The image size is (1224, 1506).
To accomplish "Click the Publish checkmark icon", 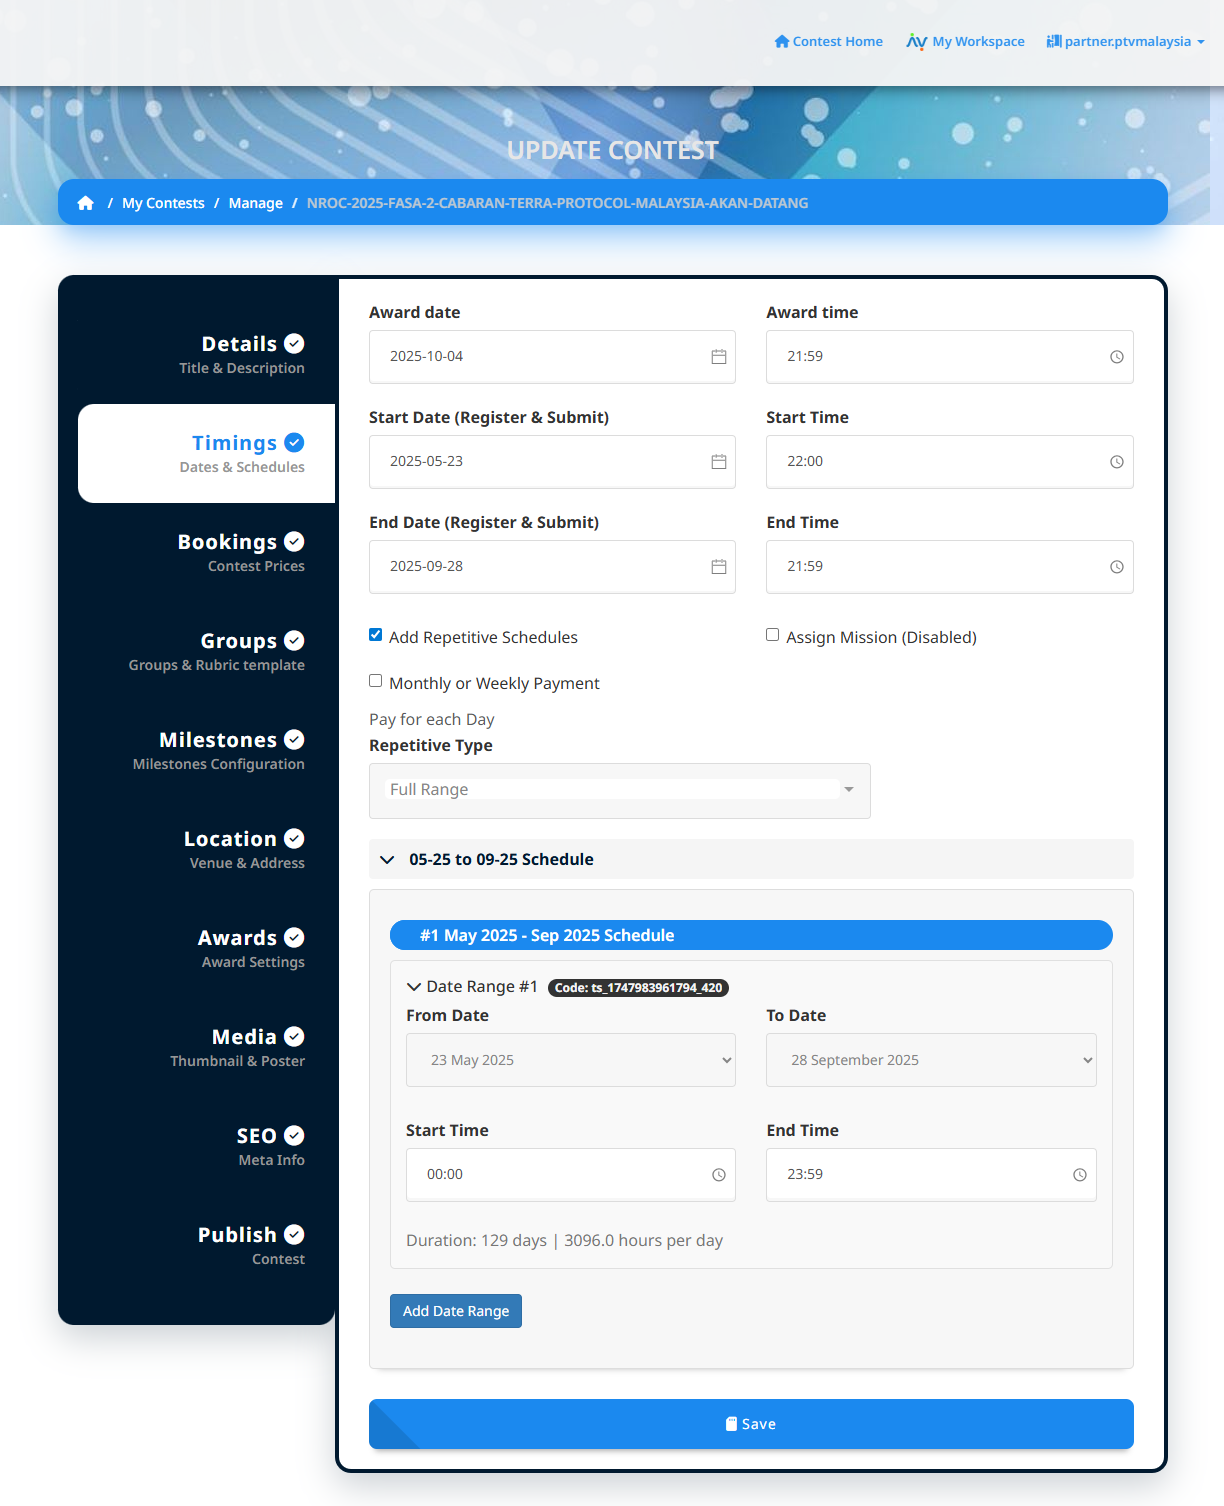I will 294,1235.
